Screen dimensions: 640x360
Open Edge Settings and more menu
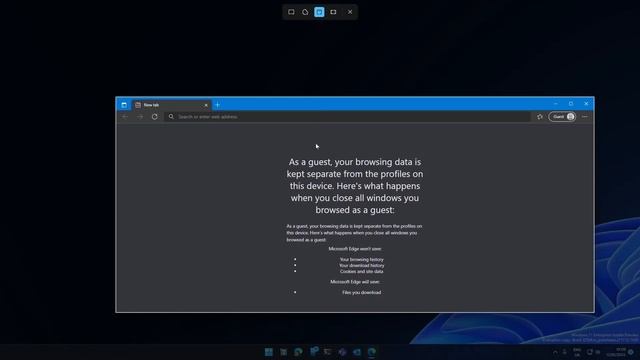pos(585,117)
